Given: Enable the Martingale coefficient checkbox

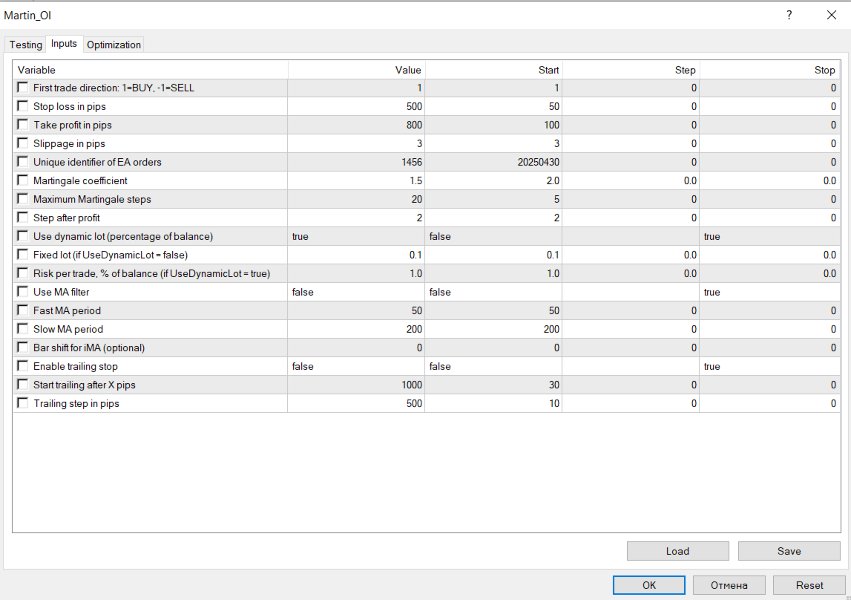Looking at the screenshot, I should pyautogui.click(x=22, y=180).
